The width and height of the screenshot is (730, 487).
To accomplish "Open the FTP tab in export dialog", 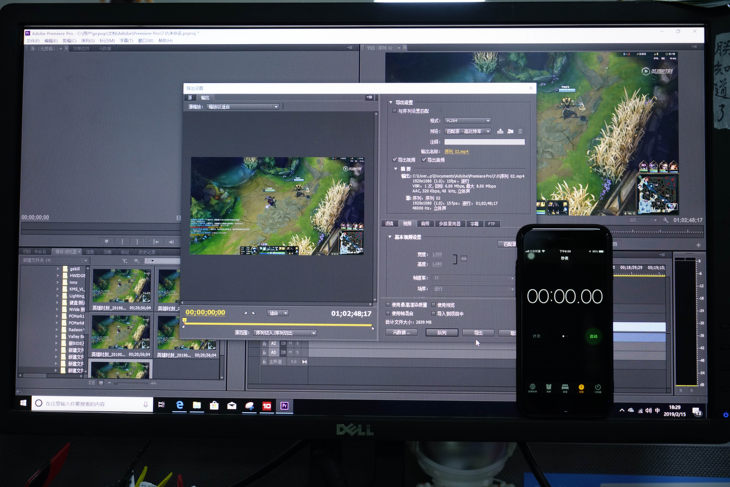I will pyautogui.click(x=492, y=223).
